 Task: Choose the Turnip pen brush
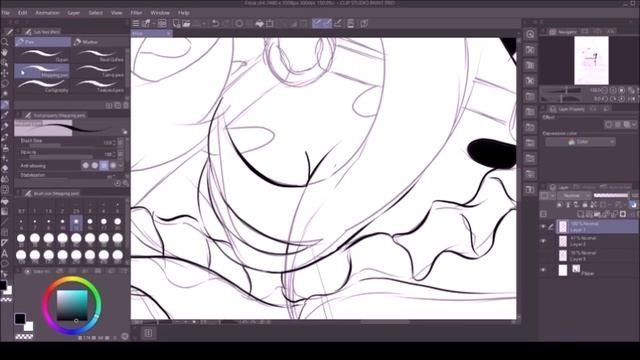(x=98, y=71)
